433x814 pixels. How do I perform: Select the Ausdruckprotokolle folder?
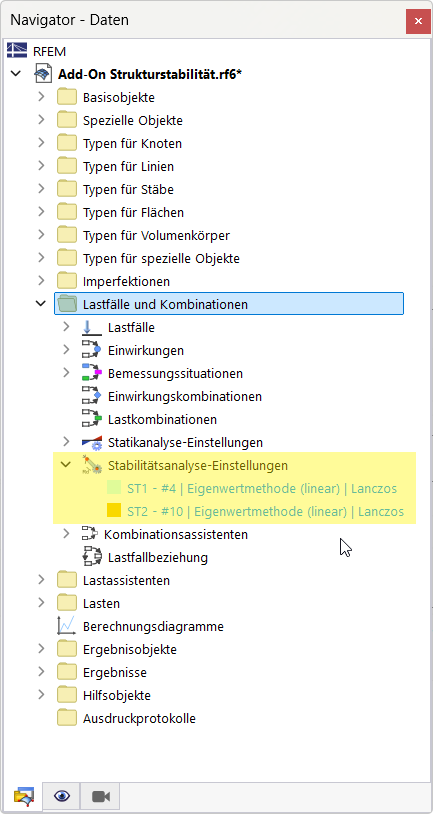(139, 718)
